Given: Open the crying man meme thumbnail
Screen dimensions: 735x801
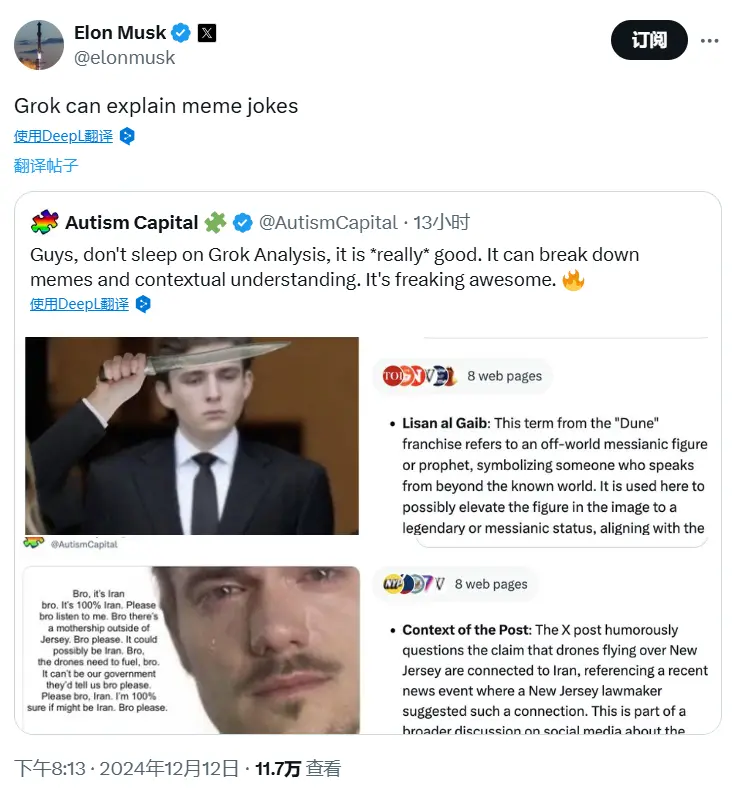Looking at the screenshot, I should (x=192, y=650).
